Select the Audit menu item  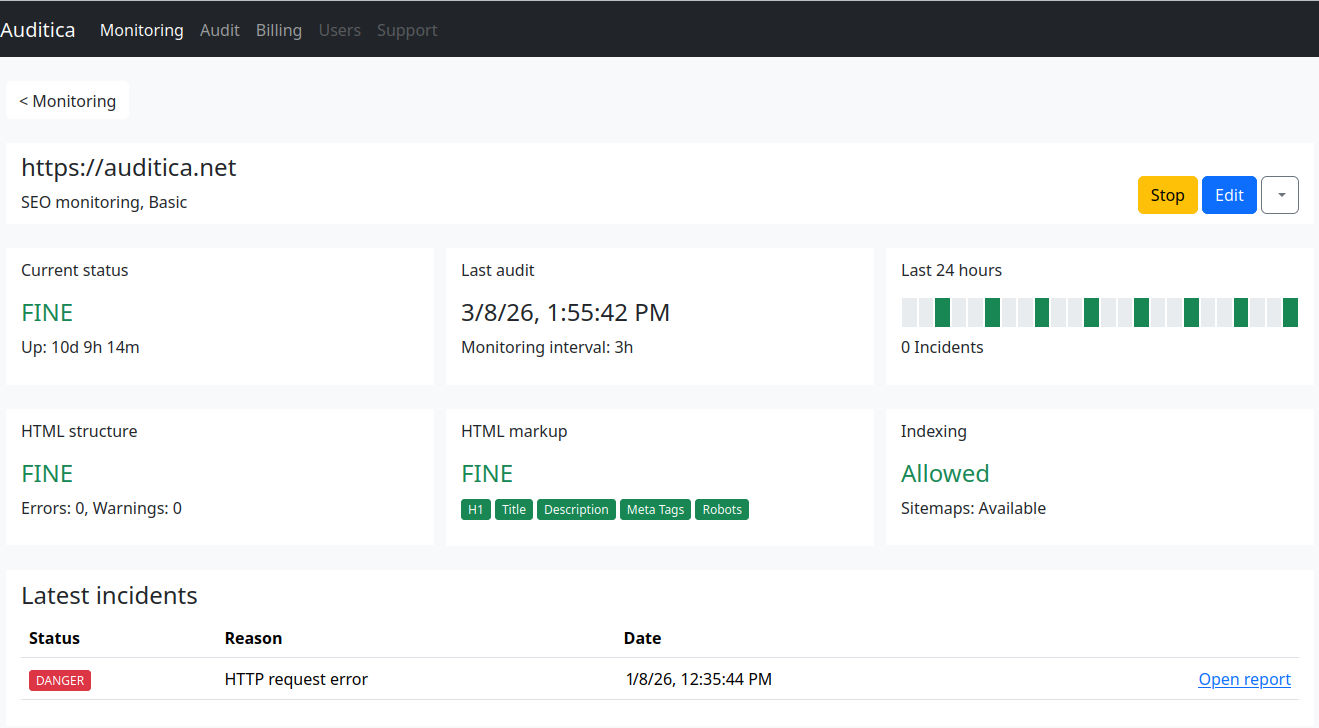[220, 30]
